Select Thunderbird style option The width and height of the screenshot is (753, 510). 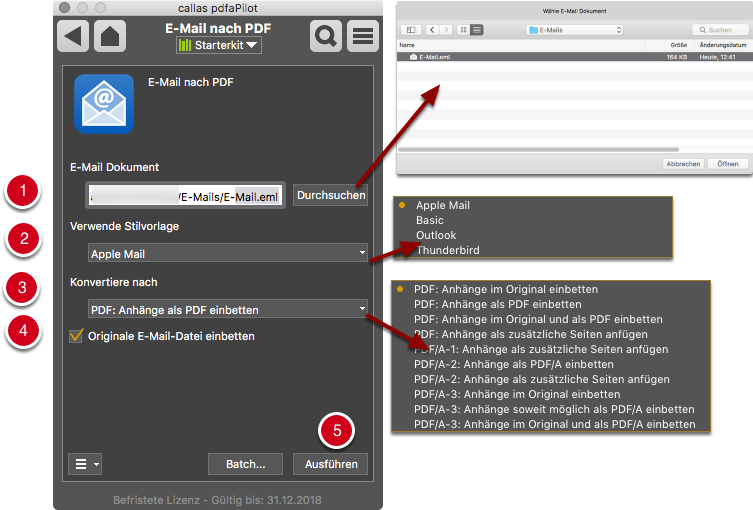click(x=532, y=250)
